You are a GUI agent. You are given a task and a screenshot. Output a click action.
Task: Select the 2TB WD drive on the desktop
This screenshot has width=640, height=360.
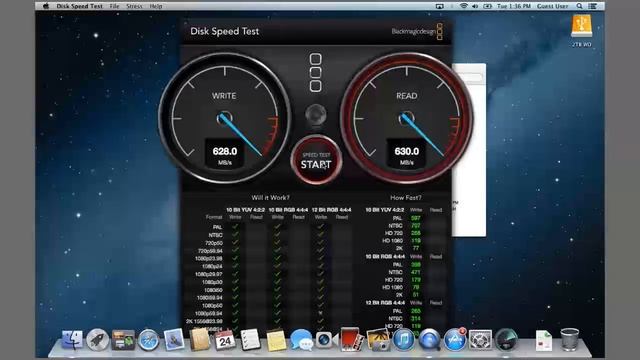(x=582, y=31)
